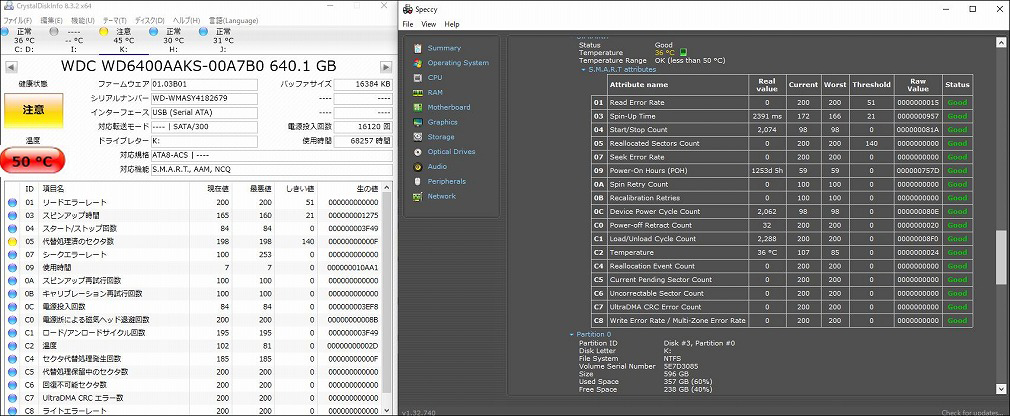
Task: Click the firmware field showing 01.03B01
Action: coord(204,84)
